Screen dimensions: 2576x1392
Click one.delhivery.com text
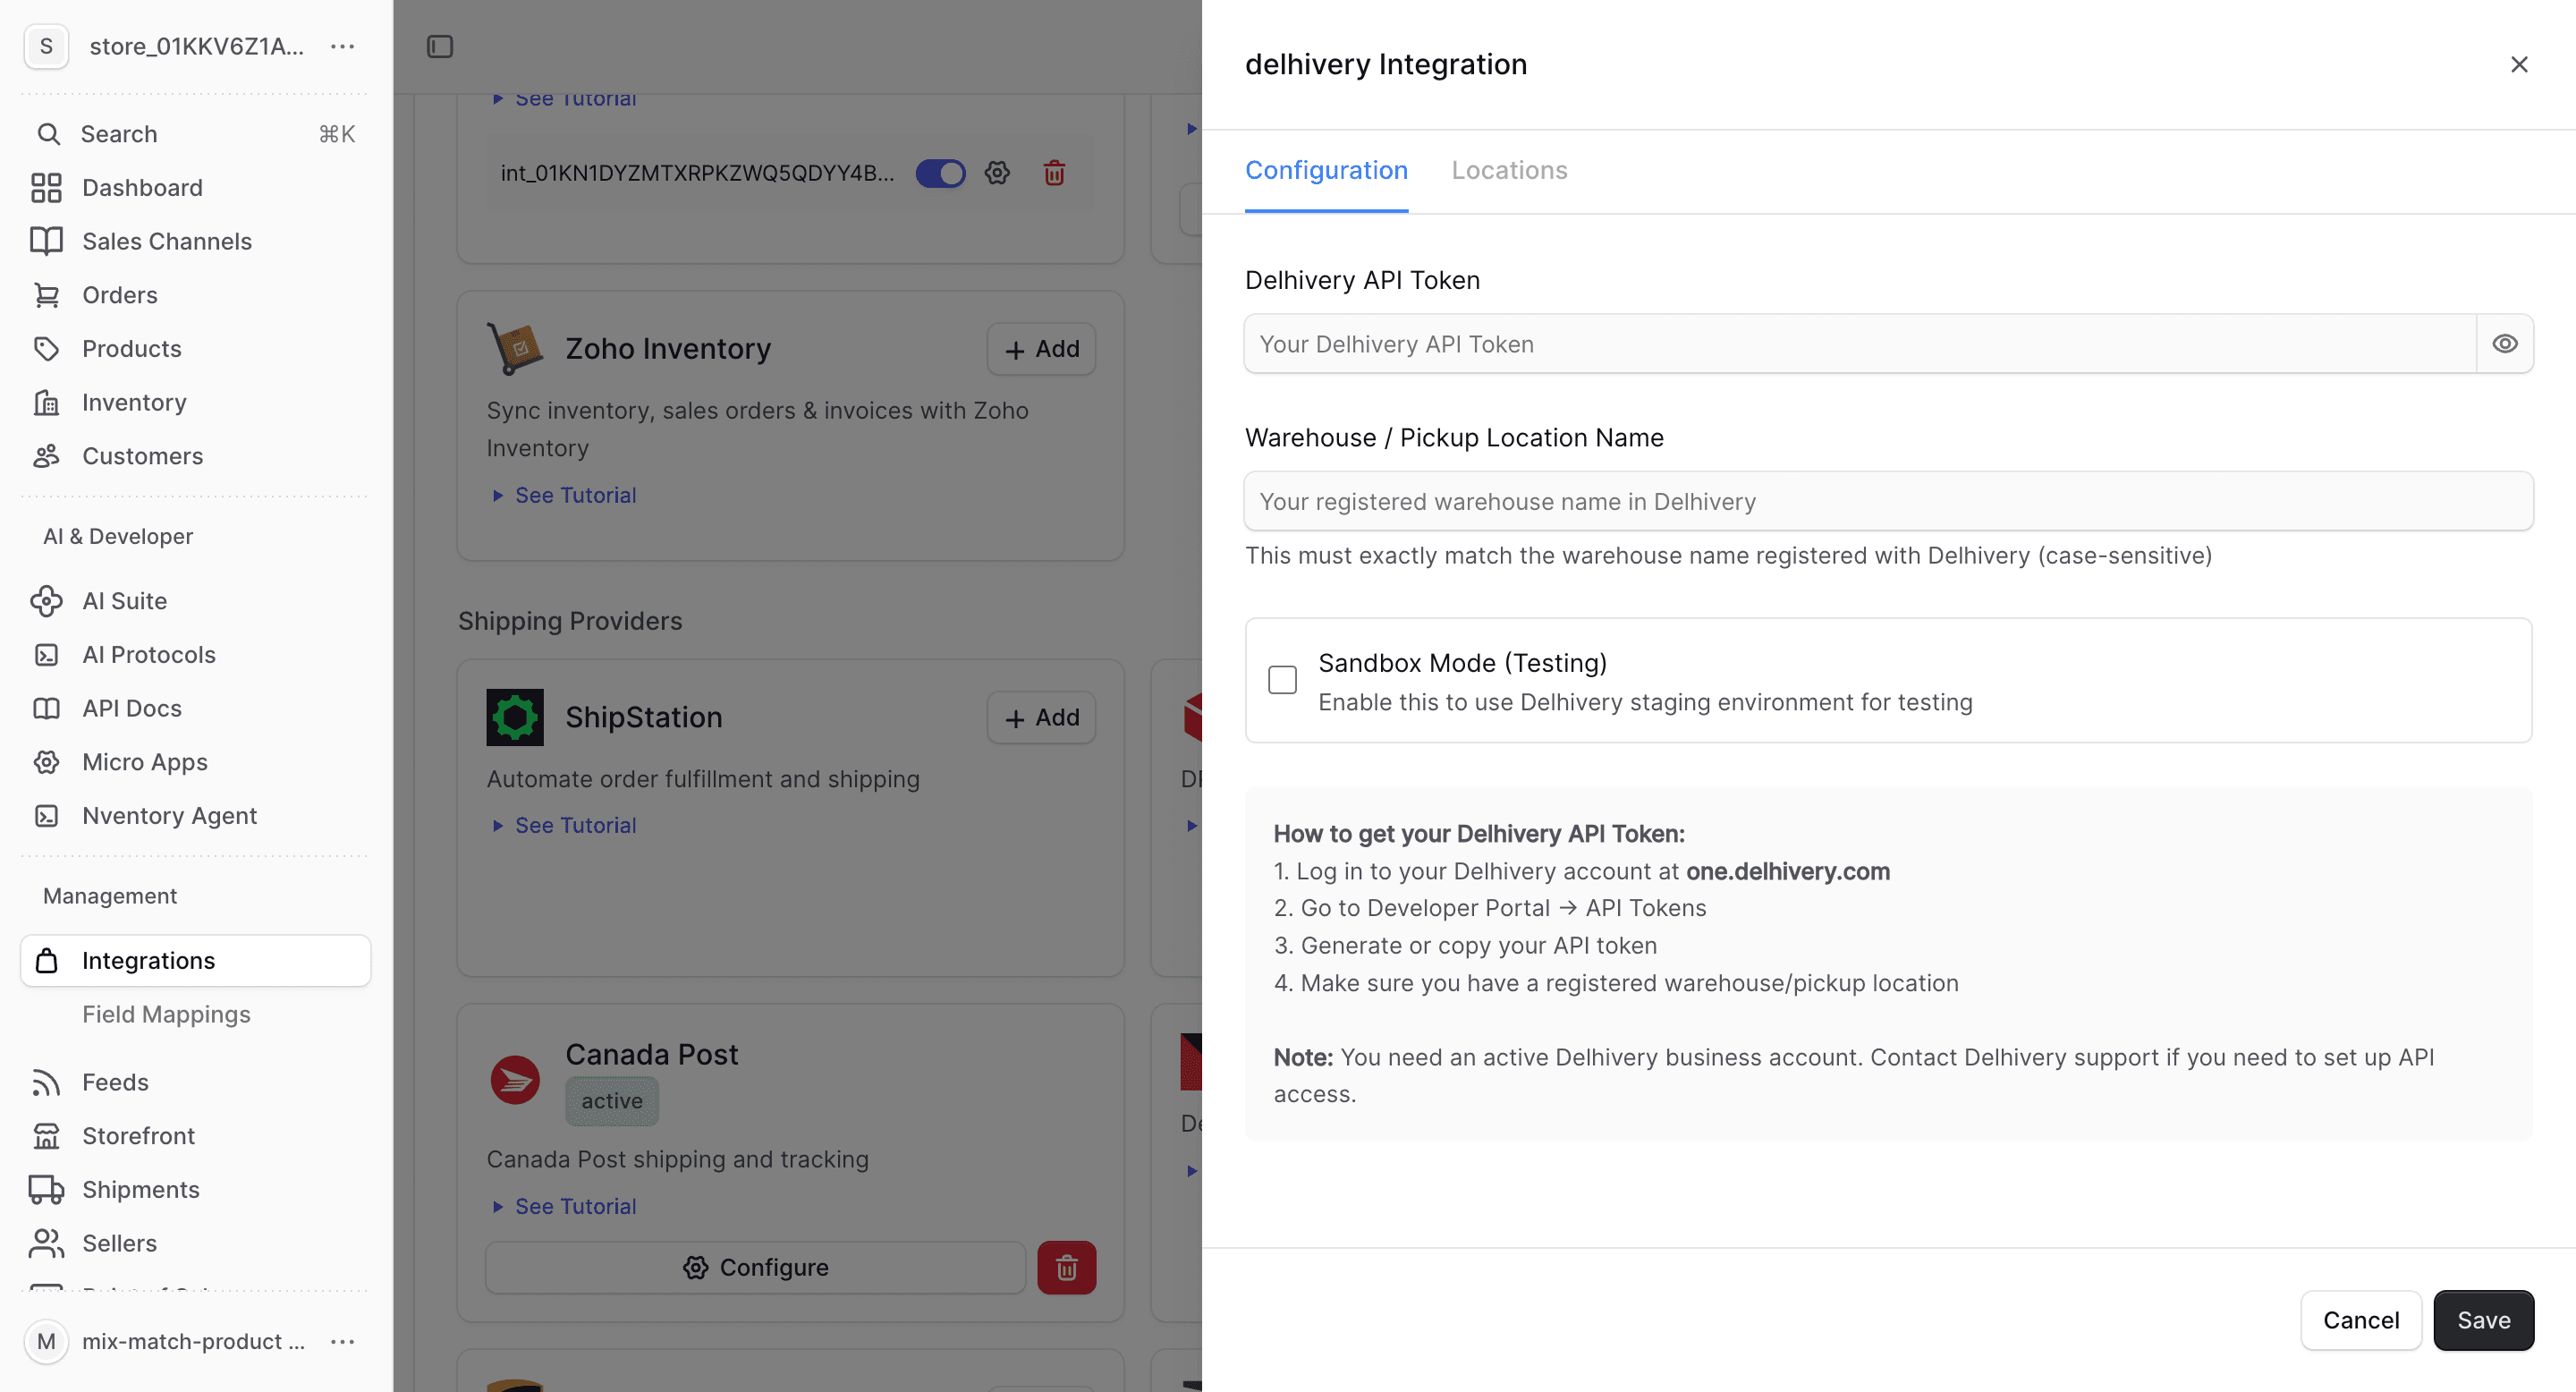[1788, 871]
